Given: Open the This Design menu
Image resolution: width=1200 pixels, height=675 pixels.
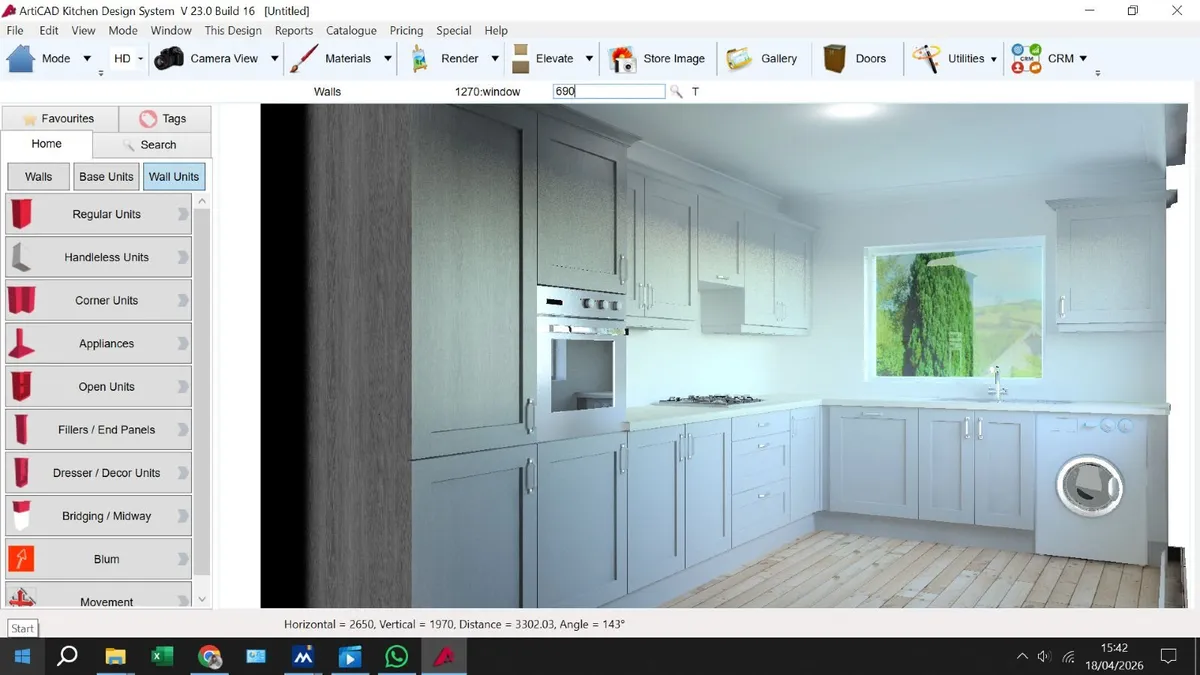Looking at the screenshot, I should click(233, 30).
